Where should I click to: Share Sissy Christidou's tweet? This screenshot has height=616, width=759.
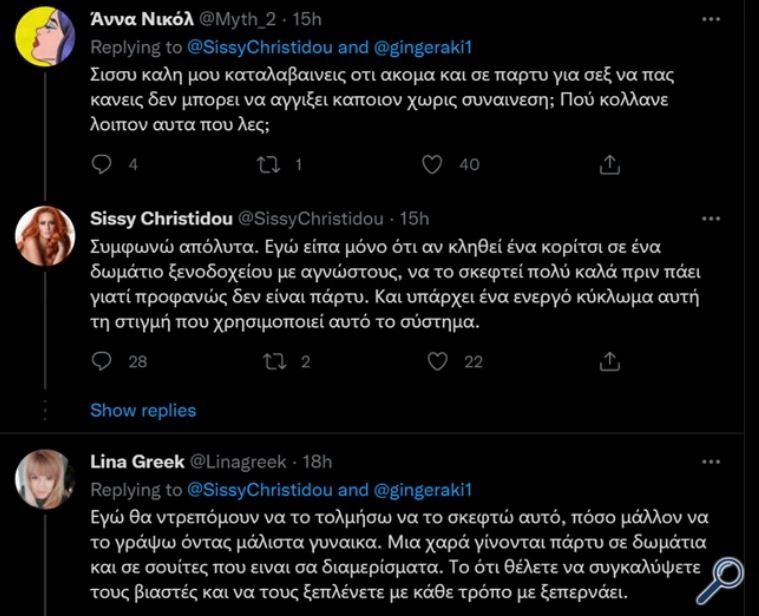click(x=609, y=361)
